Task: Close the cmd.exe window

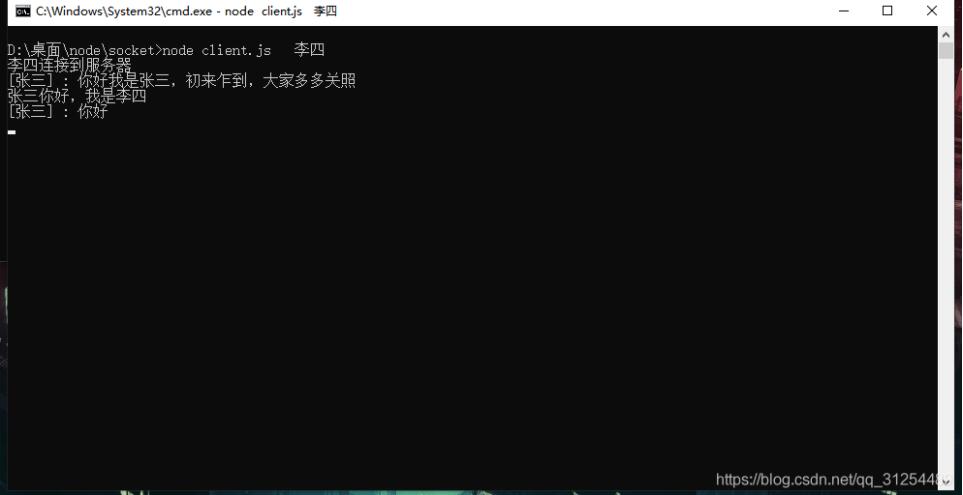Action: [x=931, y=11]
